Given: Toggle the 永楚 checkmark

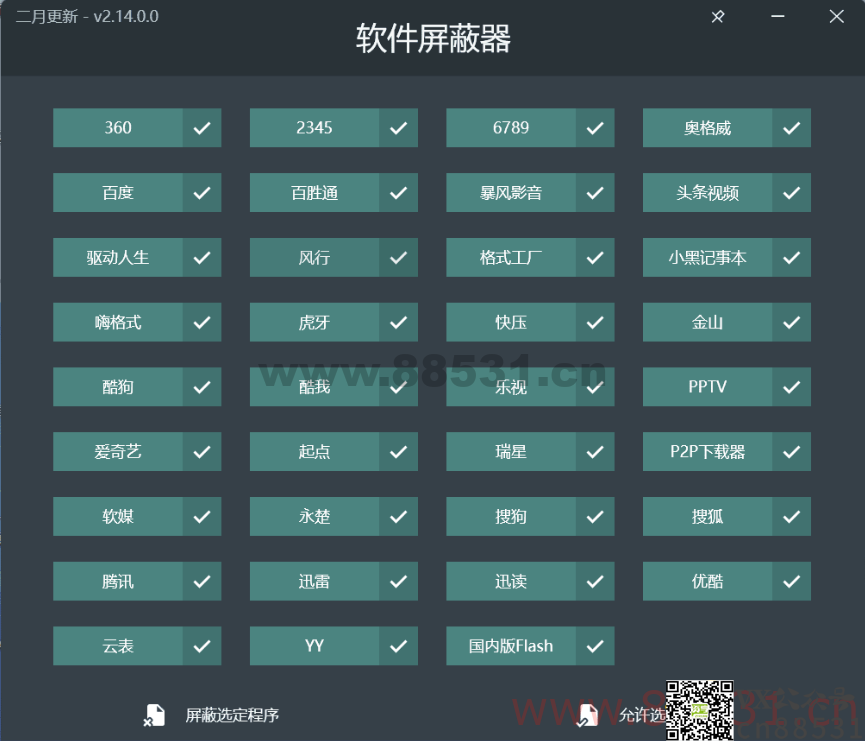Looking at the screenshot, I should click(398, 516).
